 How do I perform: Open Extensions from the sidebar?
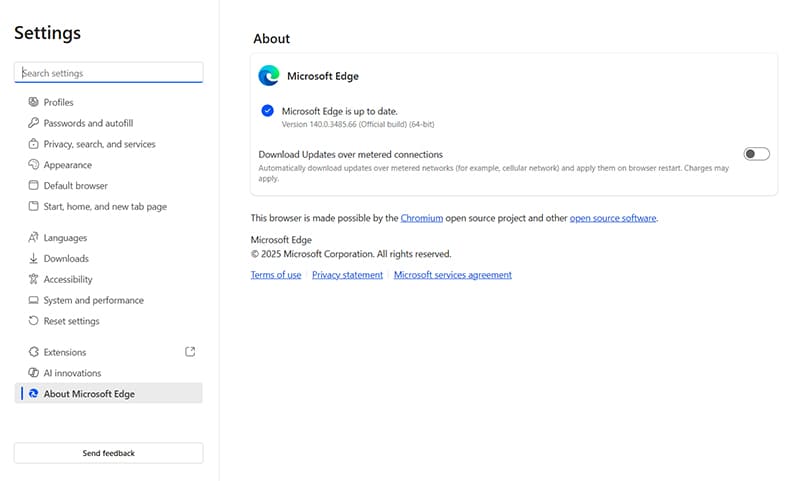(109, 352)
